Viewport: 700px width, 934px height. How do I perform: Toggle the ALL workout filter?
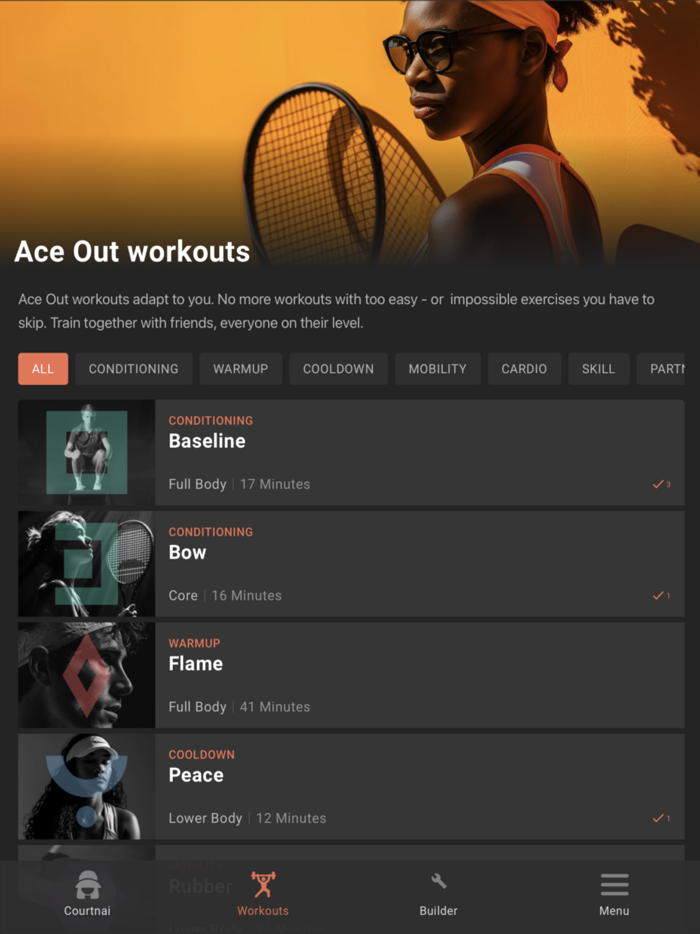(42, 368)
